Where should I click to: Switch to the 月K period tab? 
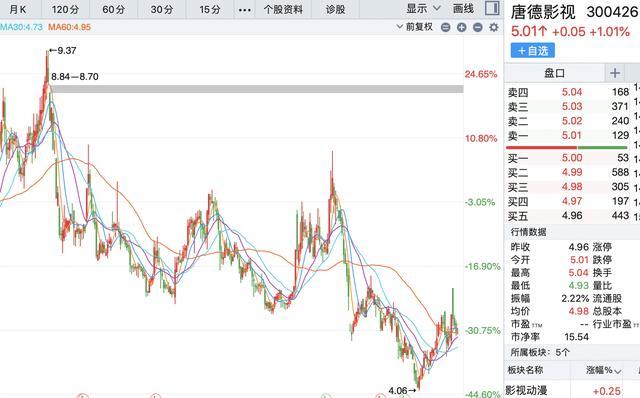18,9
